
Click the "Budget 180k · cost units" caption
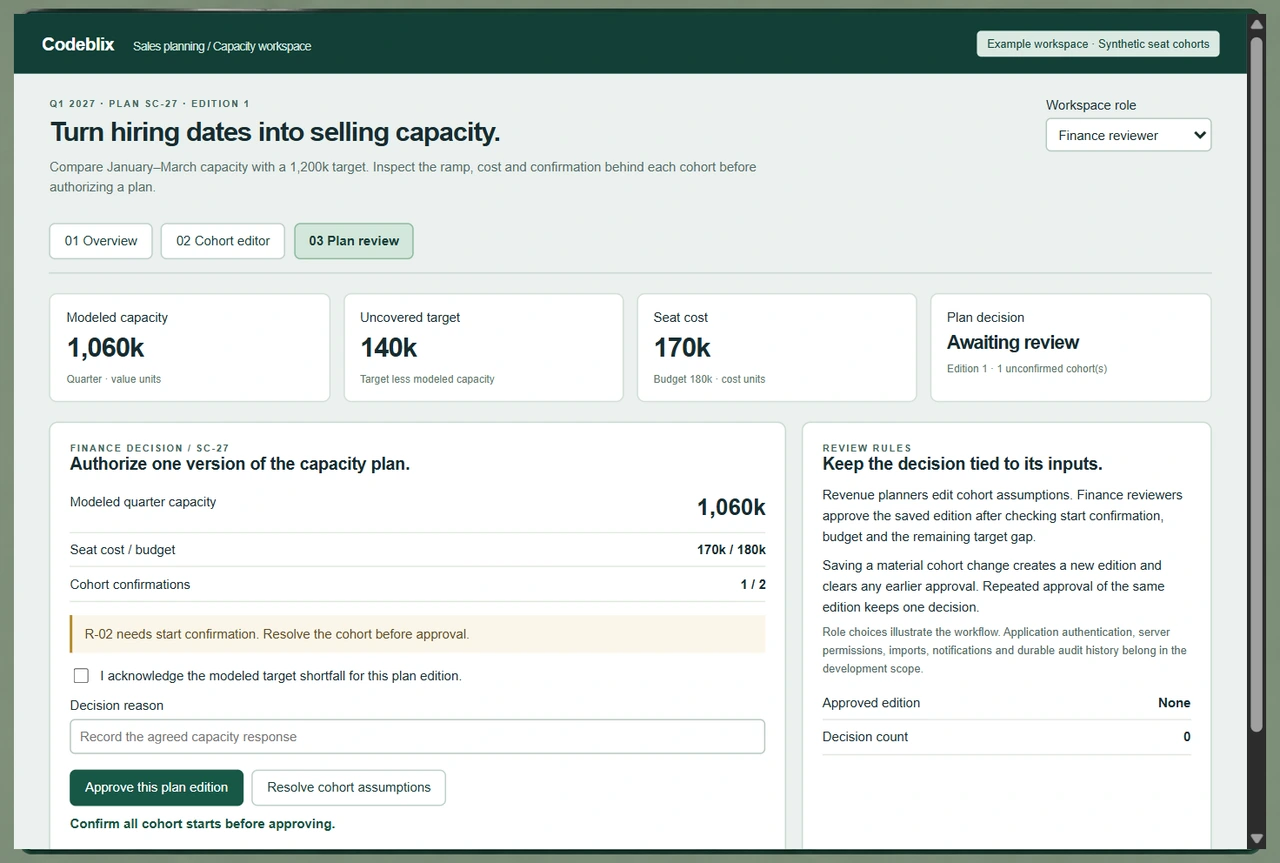pos(710,380)
